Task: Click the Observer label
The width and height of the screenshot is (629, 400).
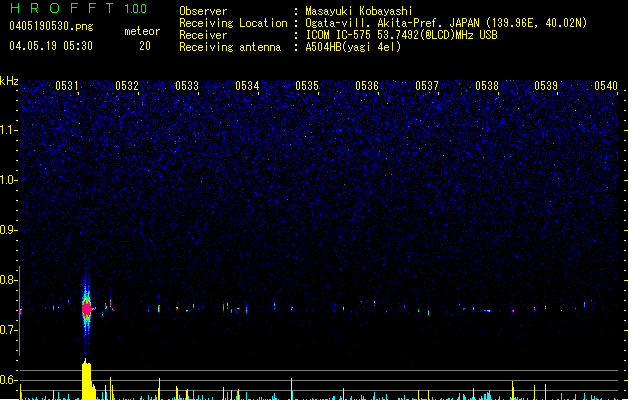Action: coord(203,11)
